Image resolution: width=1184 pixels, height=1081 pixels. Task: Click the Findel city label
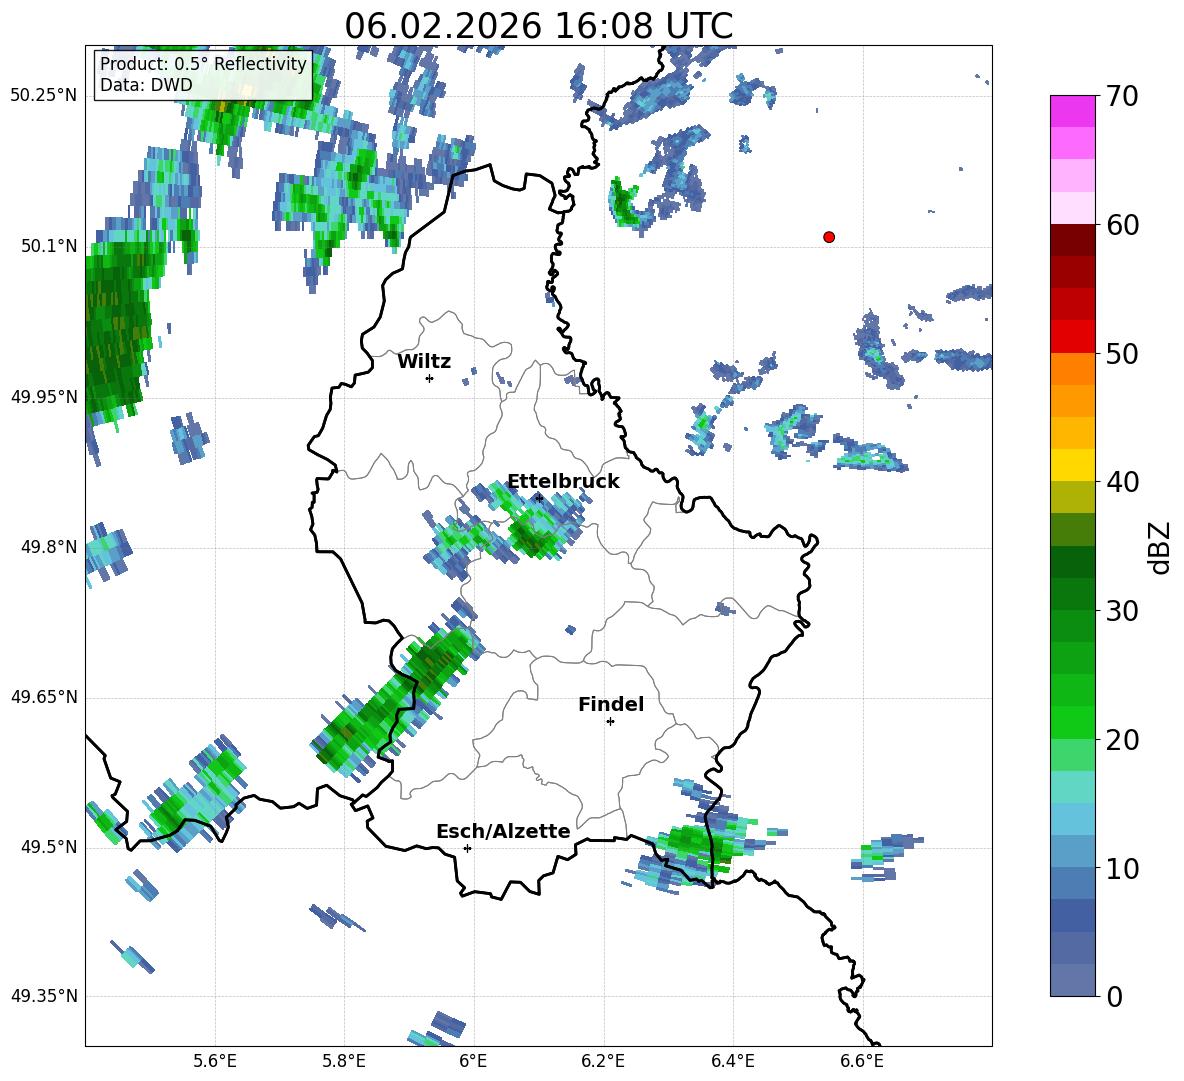tap(611, 704)
